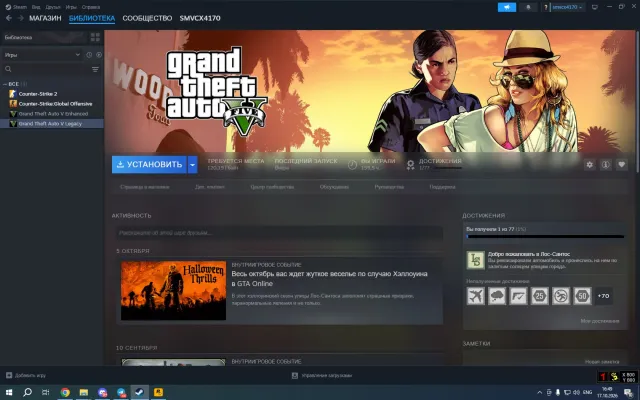Viewport: 640px width, 400px height.
Task: Open File Explorer from the taskbar
Action: pyautogui.click(x=84, y=392)
